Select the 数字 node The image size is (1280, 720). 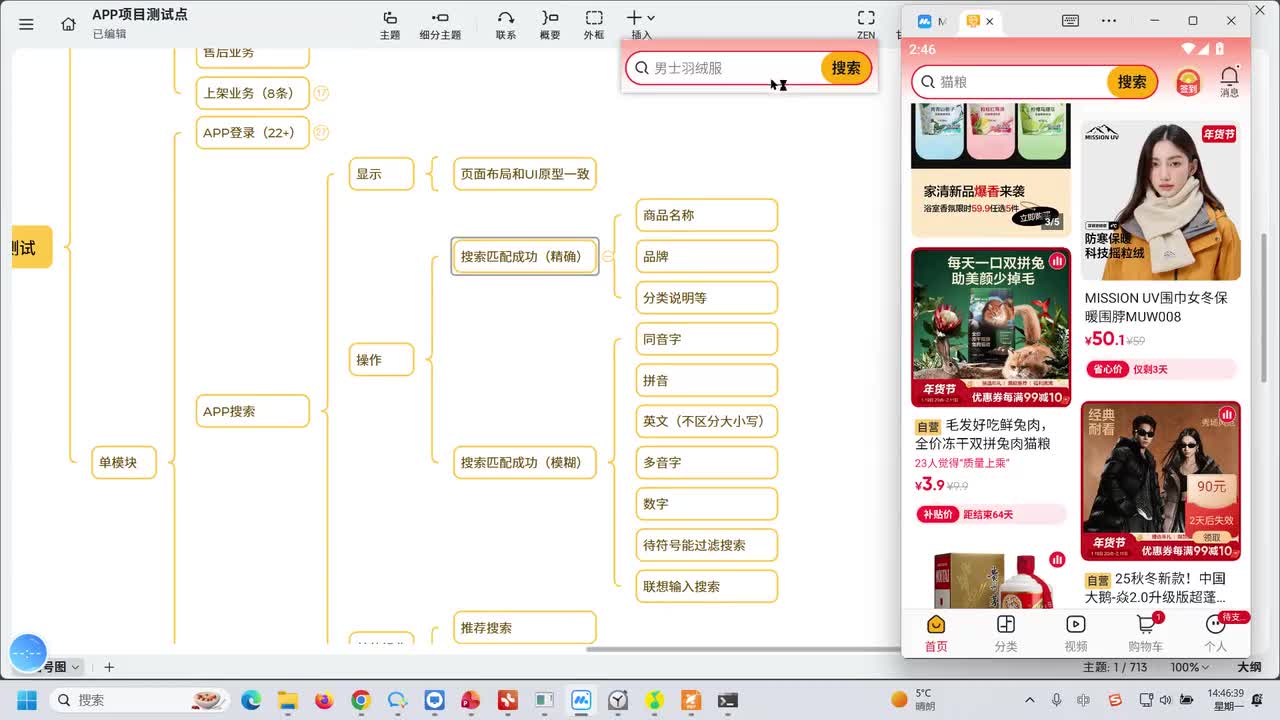pyautogui.click(x=707, y=504)
